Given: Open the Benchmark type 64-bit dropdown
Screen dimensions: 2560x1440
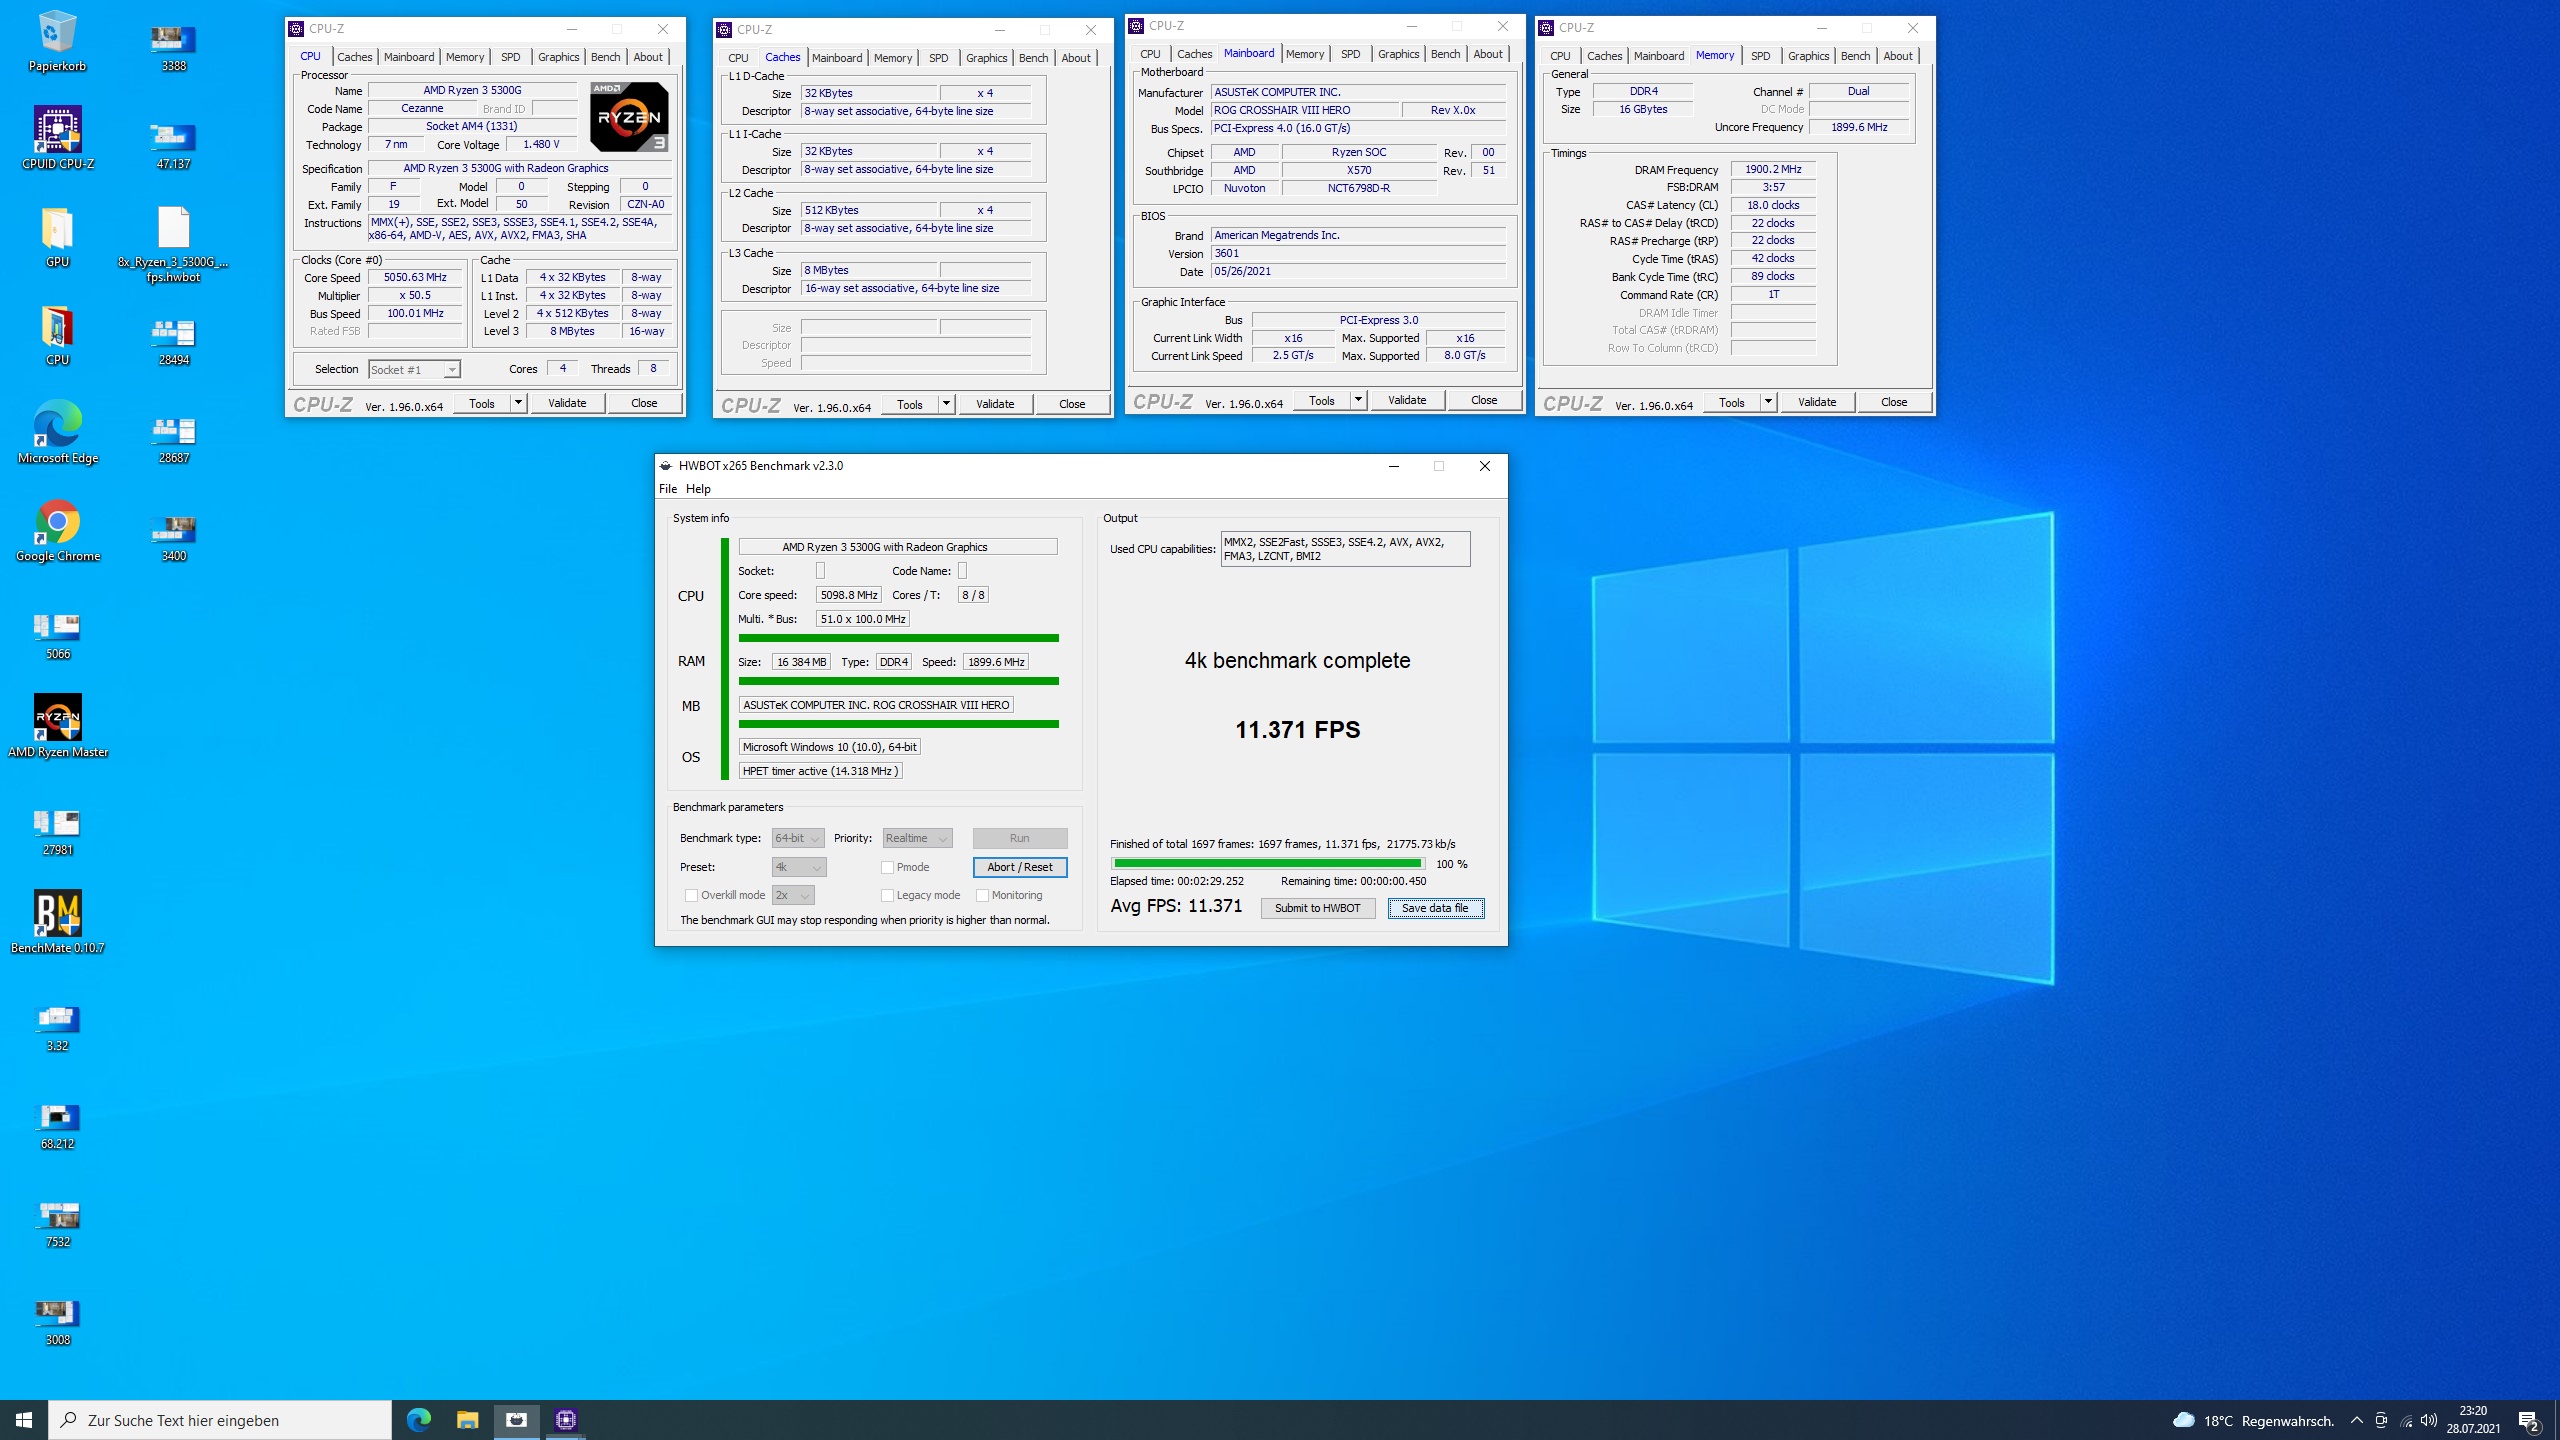Looking at the screenshot, I should click(798, 838).
